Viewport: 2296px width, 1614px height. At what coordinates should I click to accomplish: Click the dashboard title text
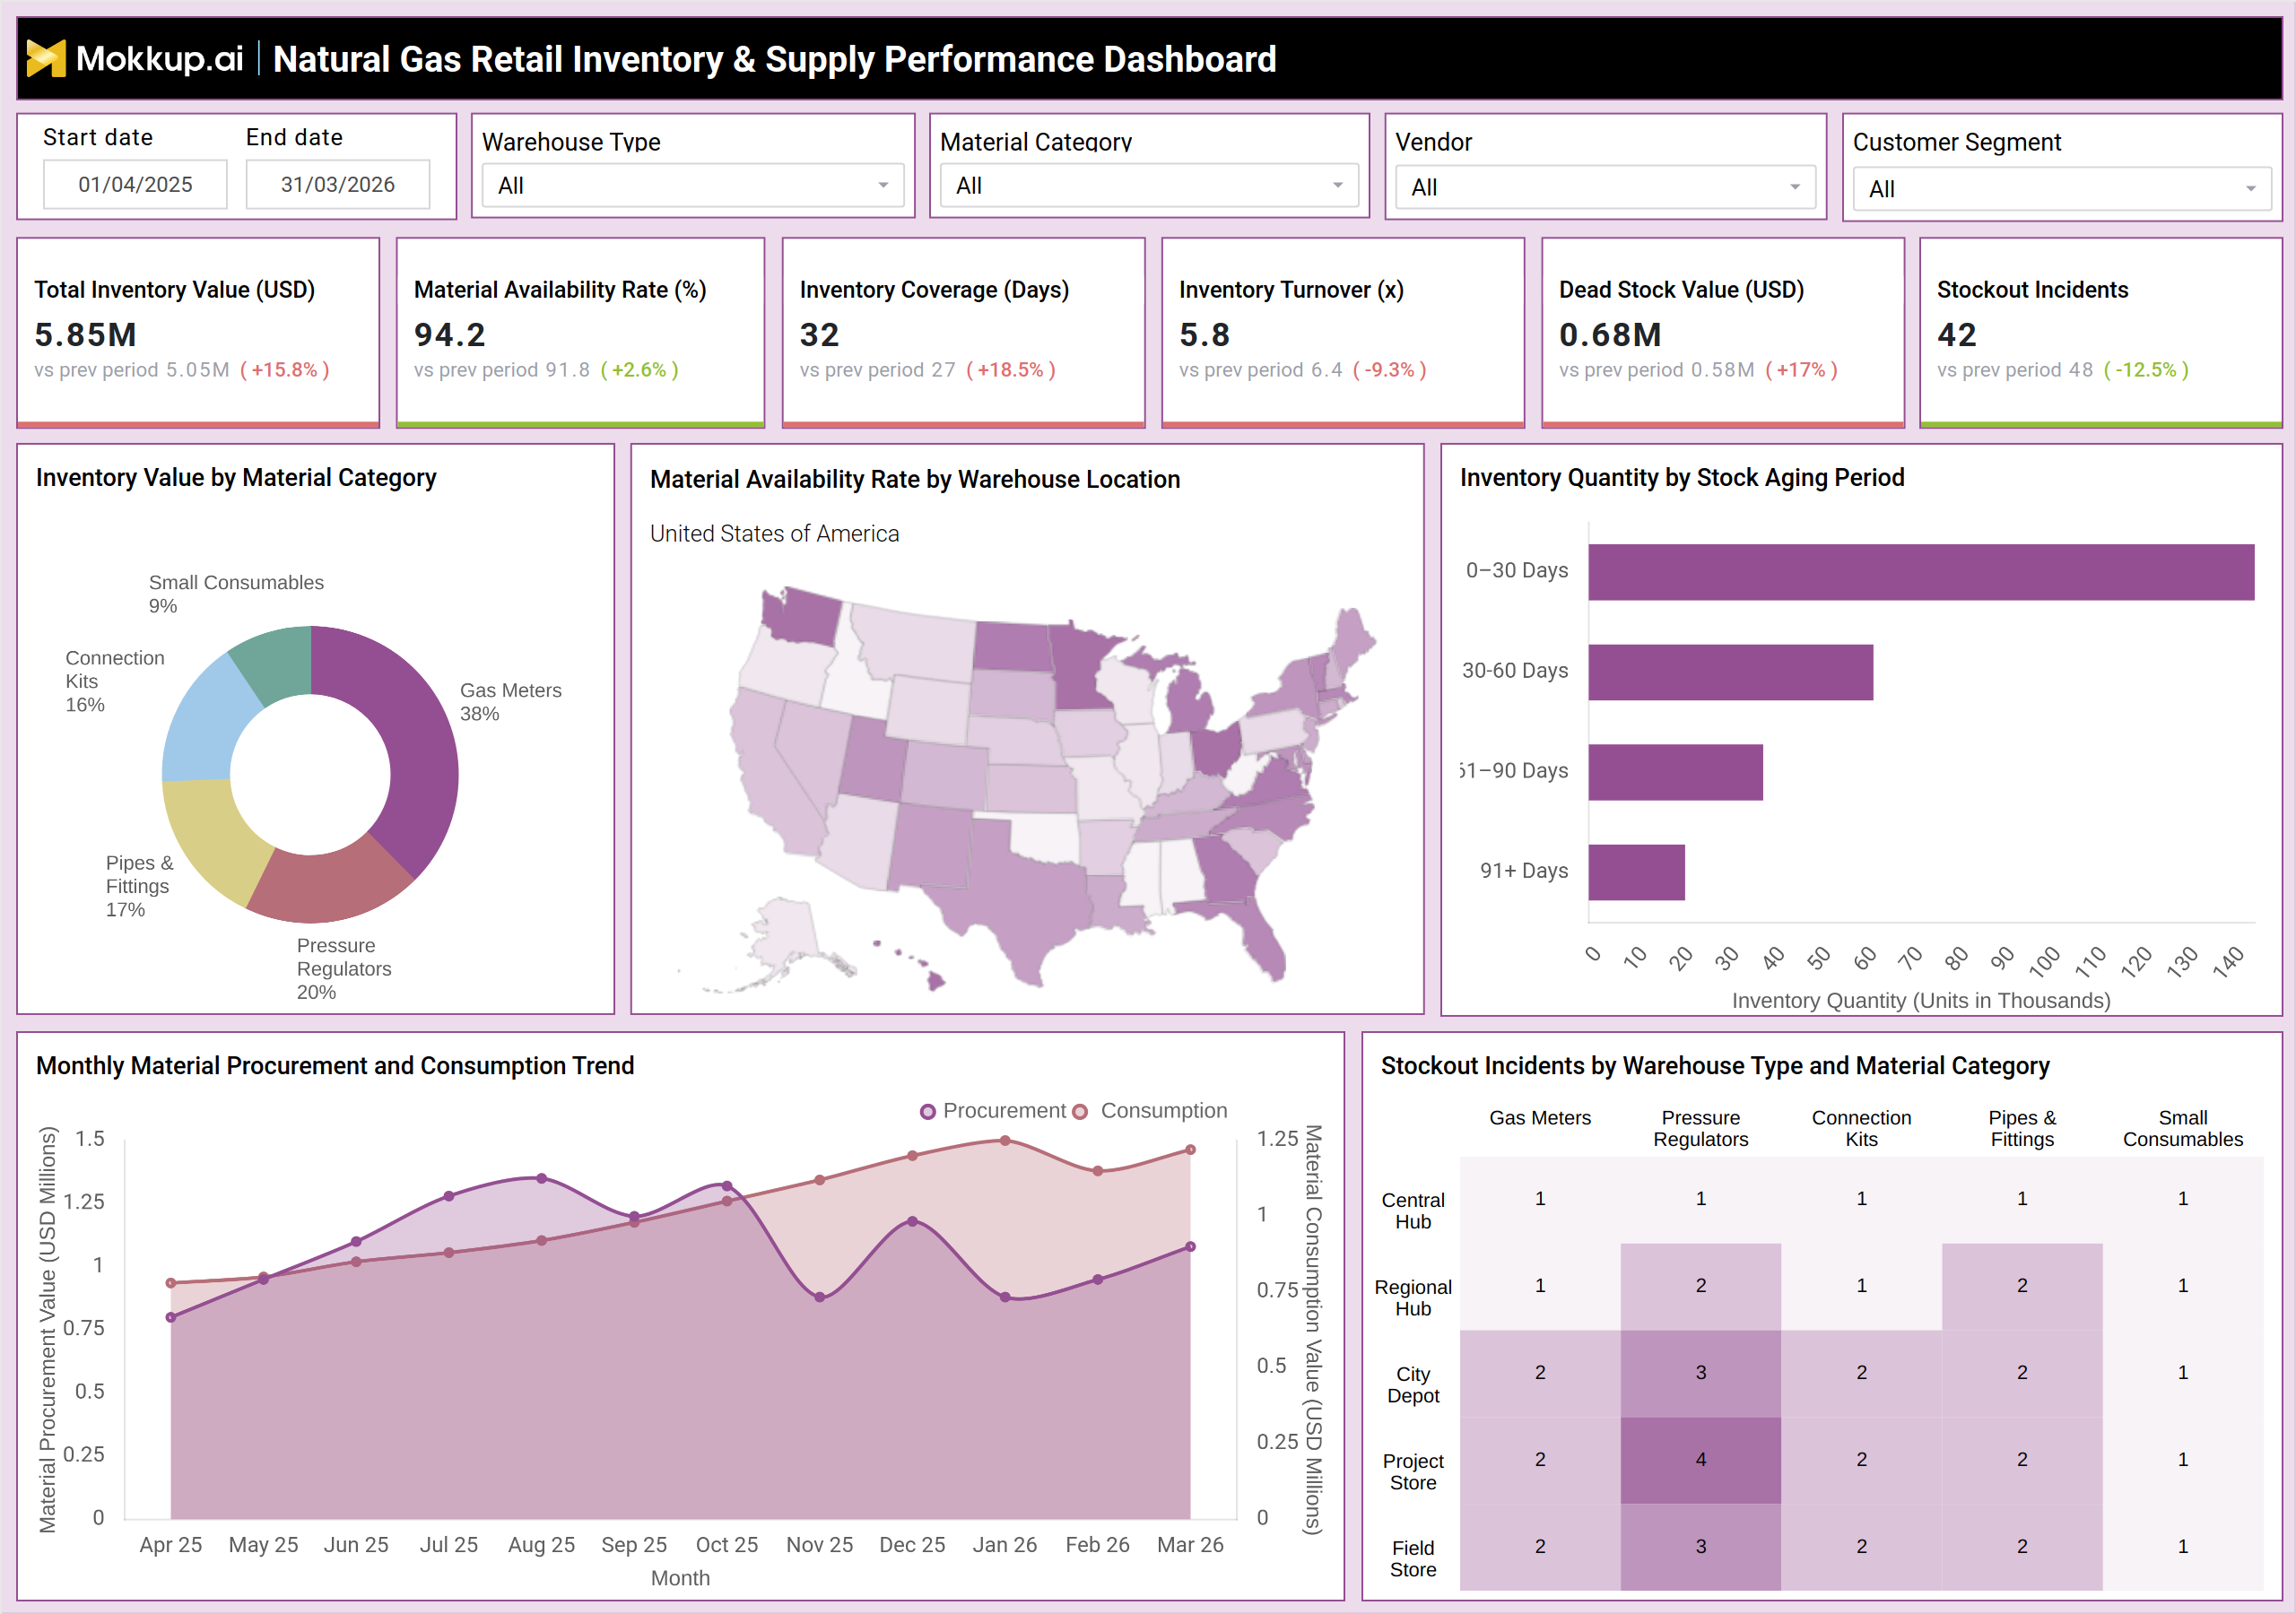(775, 60)
